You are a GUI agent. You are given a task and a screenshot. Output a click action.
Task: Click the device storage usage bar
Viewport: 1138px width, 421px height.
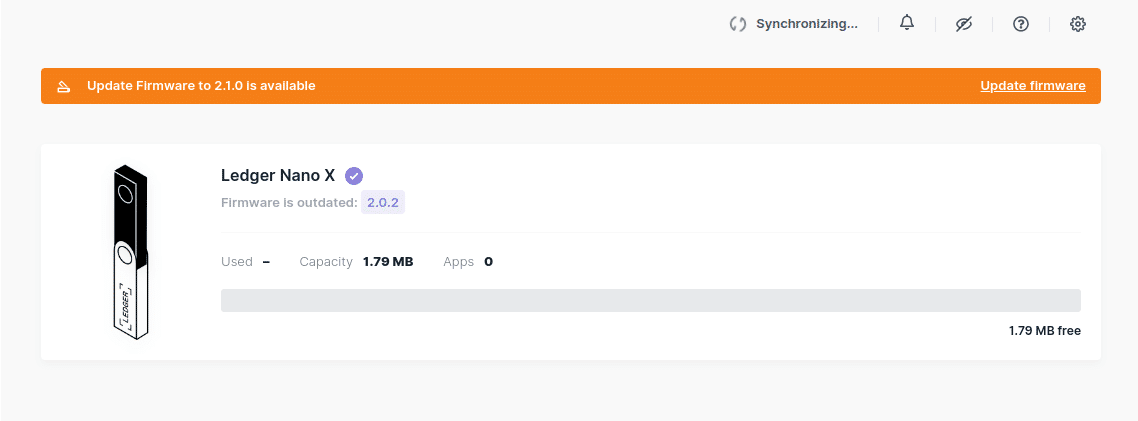pos(650,301)
